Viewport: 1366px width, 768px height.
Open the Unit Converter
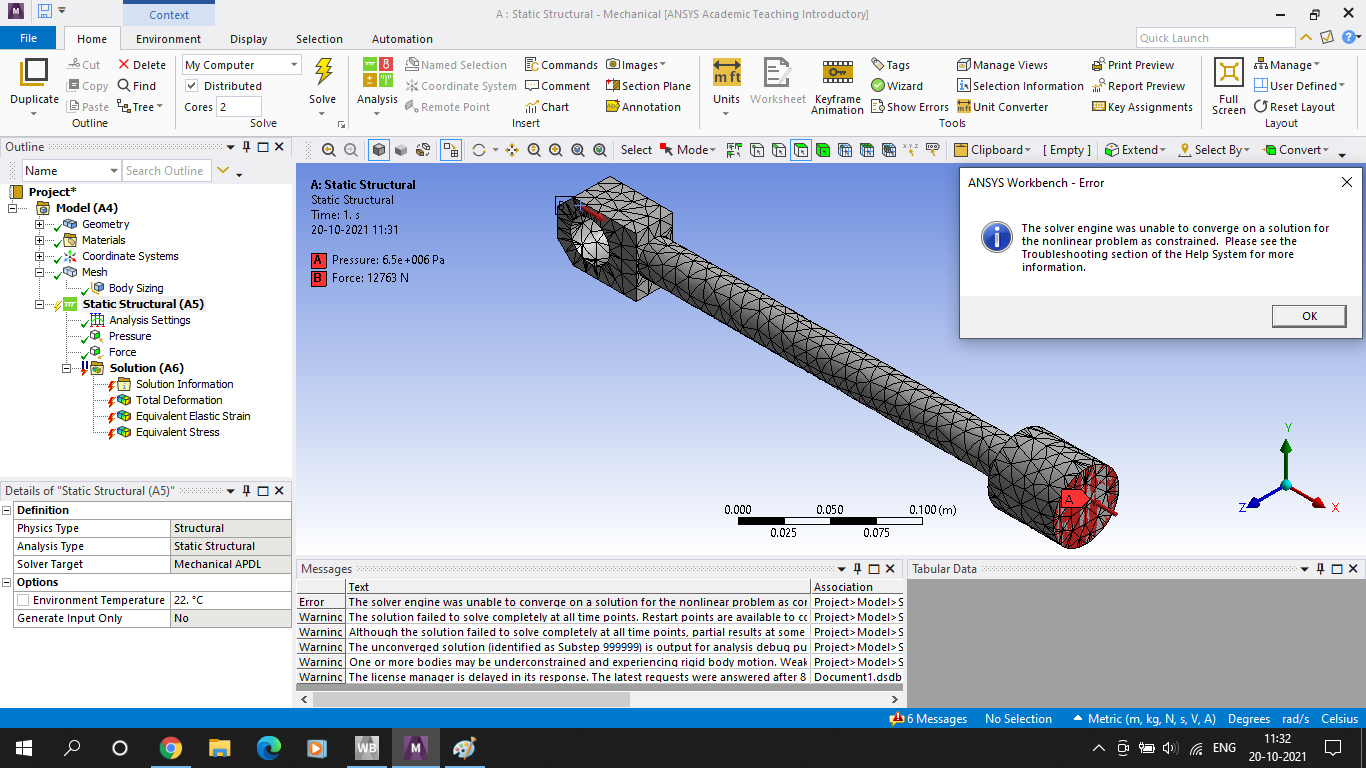(1002, 107)
